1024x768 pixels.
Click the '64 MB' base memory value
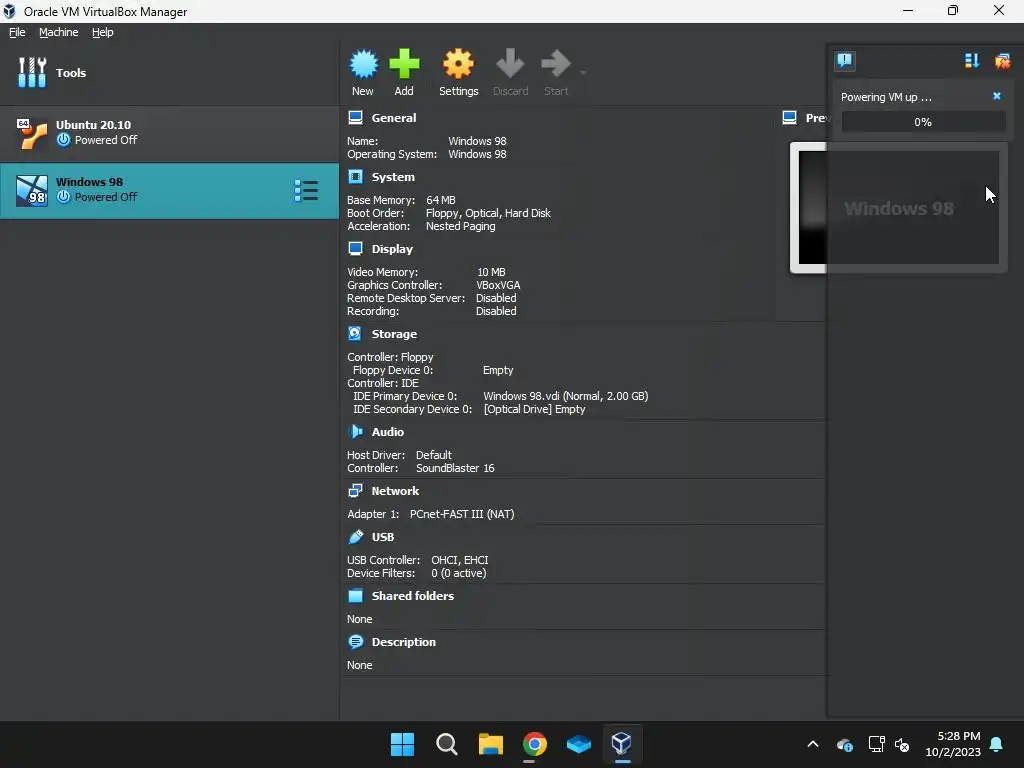tap(441, 200)
